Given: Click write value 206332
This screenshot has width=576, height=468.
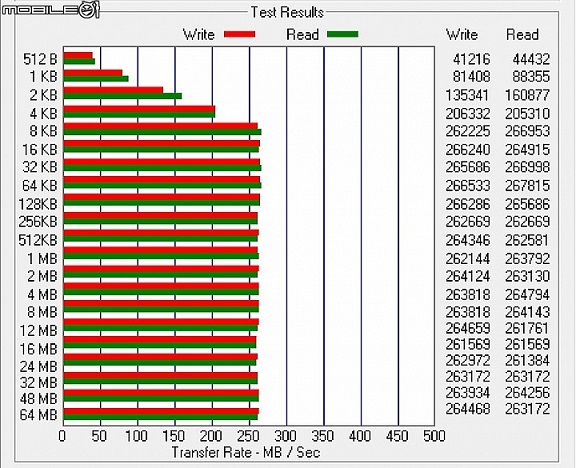Looking at the screenshot, I should click(468, 114).
